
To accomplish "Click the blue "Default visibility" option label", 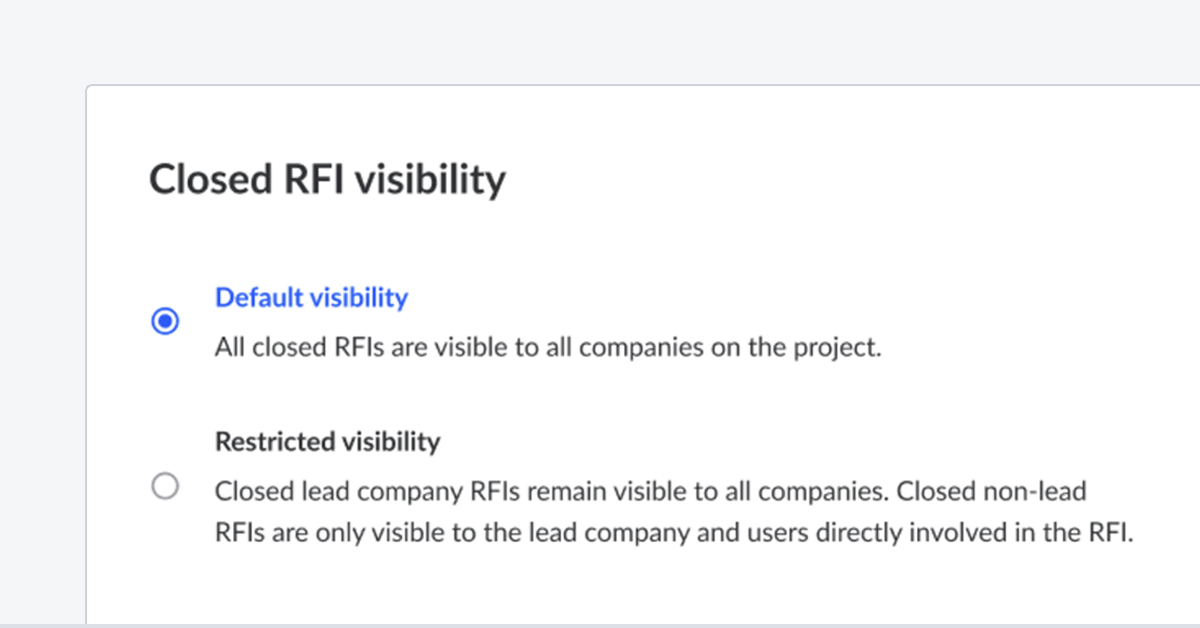I will [312, 297].
